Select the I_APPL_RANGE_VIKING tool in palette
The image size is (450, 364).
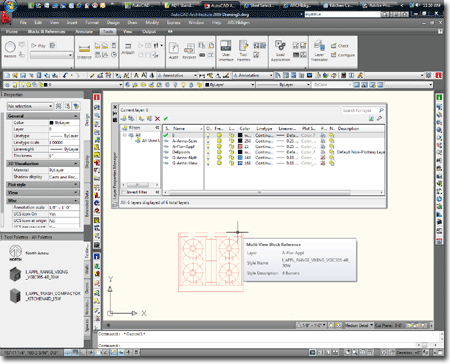click(x=38, y=274)
